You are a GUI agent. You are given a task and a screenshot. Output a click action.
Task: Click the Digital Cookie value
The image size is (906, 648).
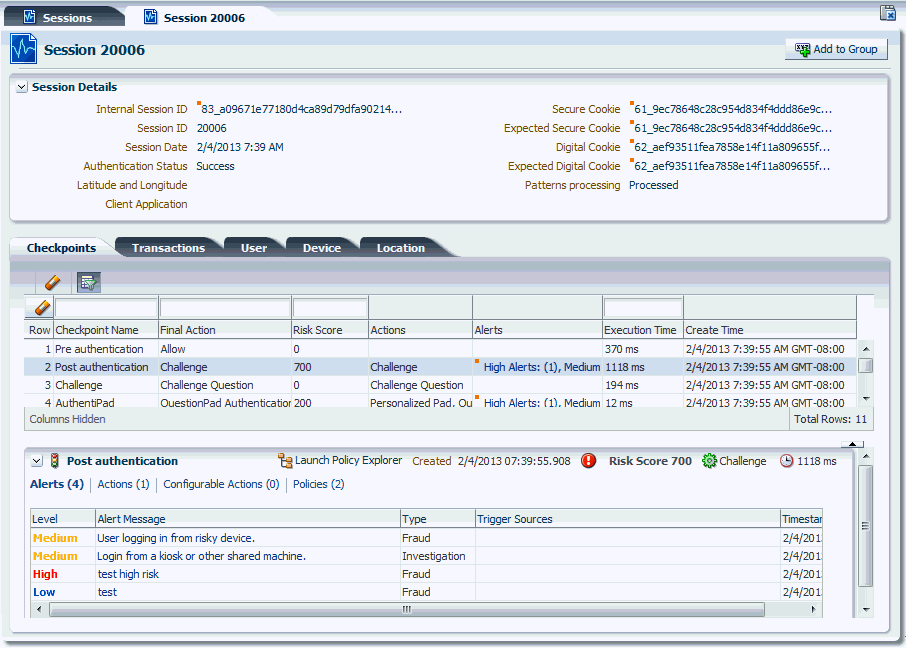tap(732, 147)
